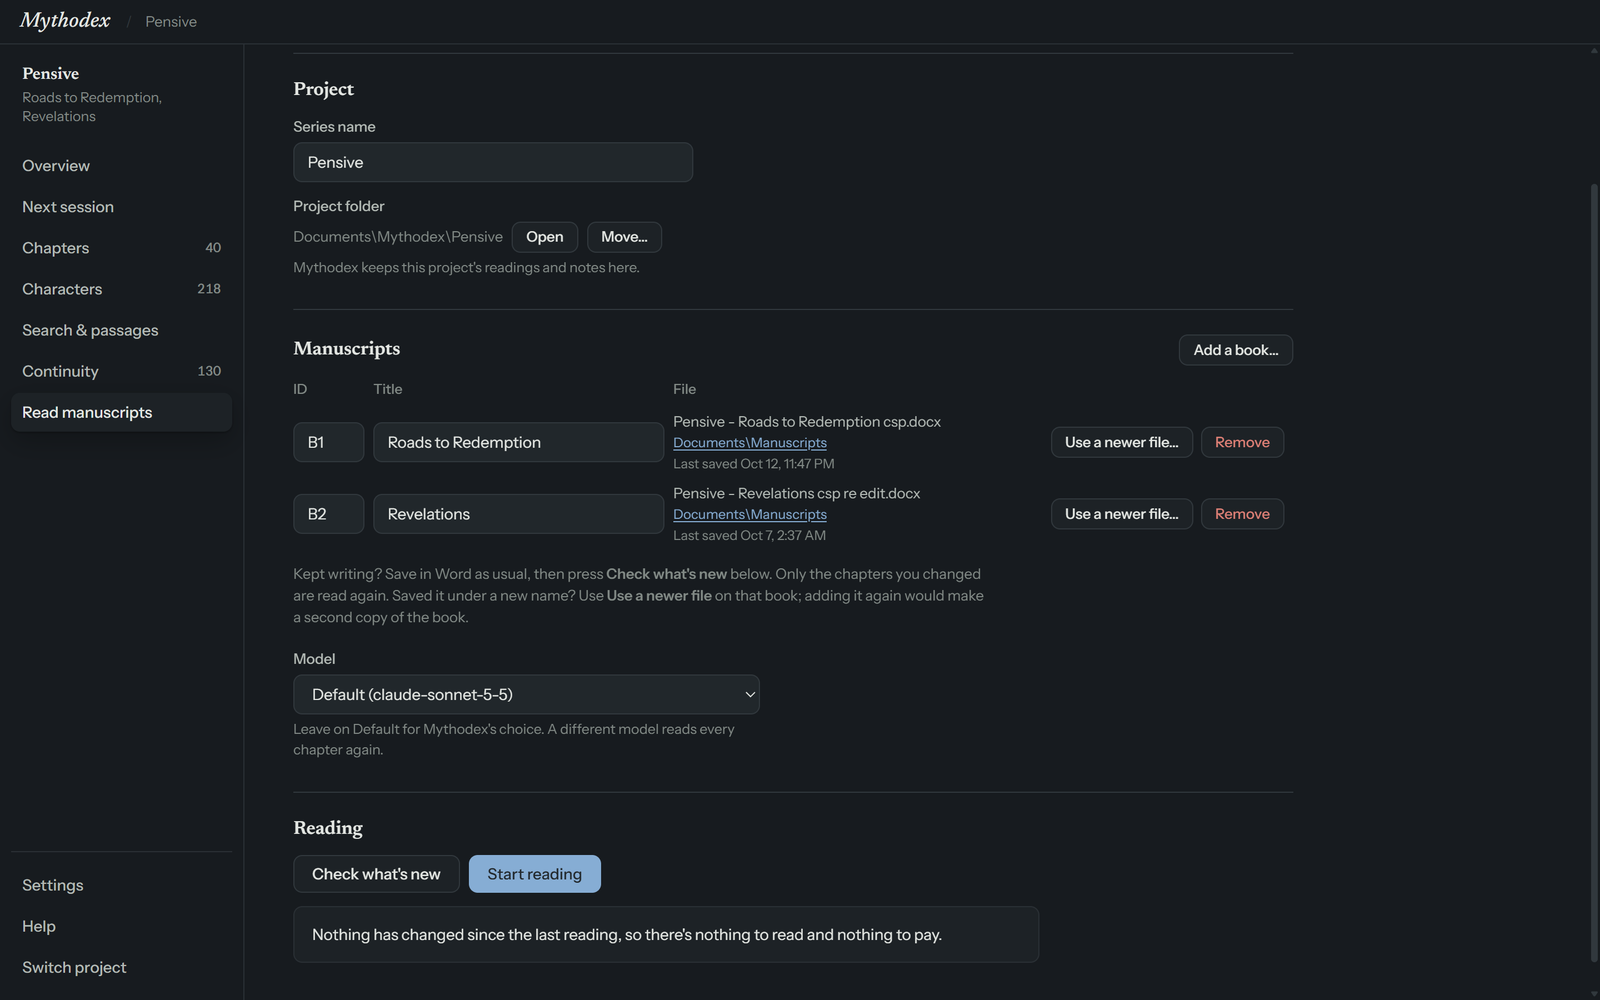Click the Open project folder button
Viewport: 1600px width, 1000px height.
[545, 237]
